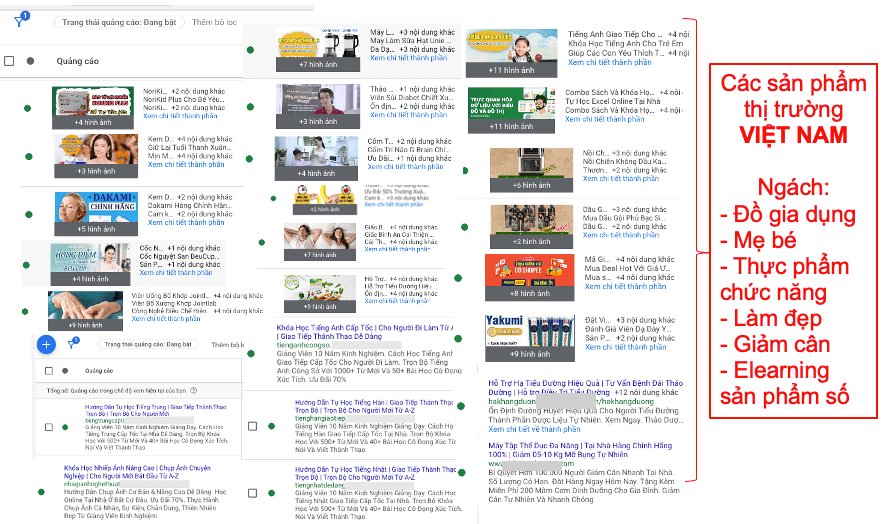Viewport: 886px width, 524px height.
Task: Click 'Thêm bộ lọc' next to the lower filter chip
Action: (x=227, y=344)
